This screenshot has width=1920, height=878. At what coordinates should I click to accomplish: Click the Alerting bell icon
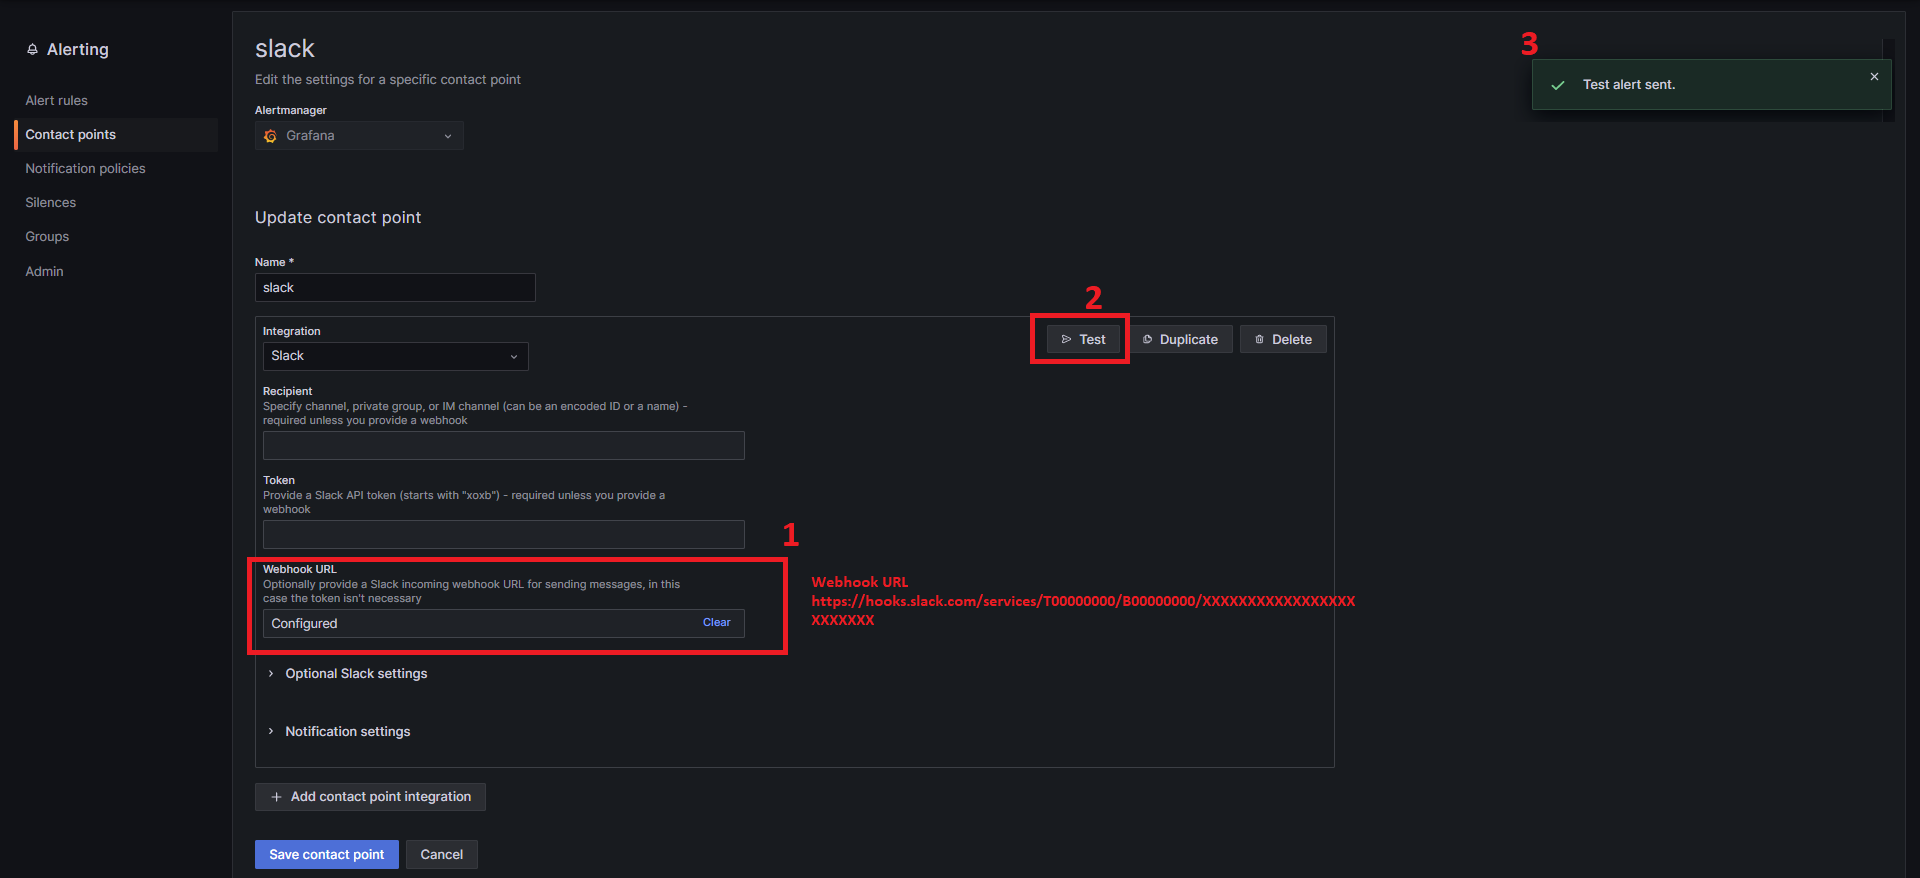coord(32,49)
